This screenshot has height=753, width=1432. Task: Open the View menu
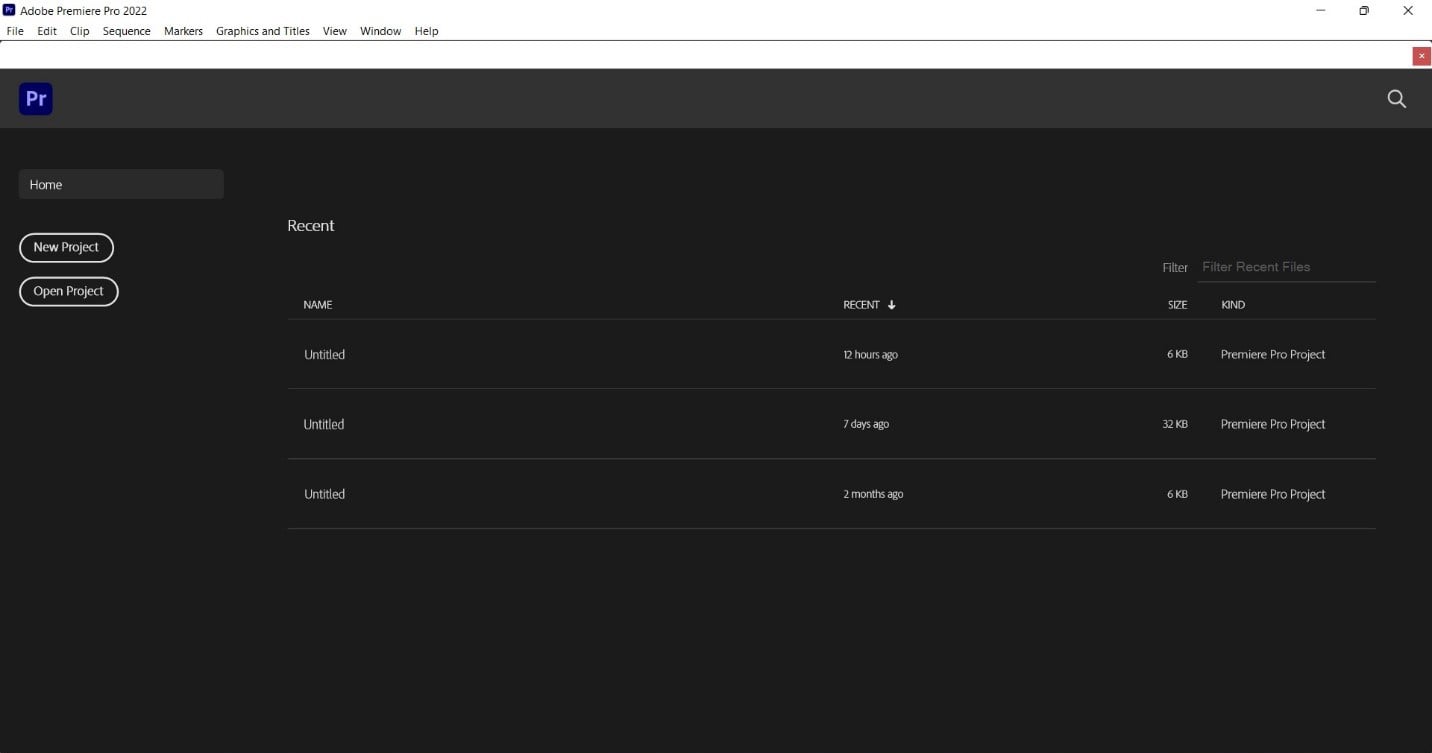pos(335,31)
